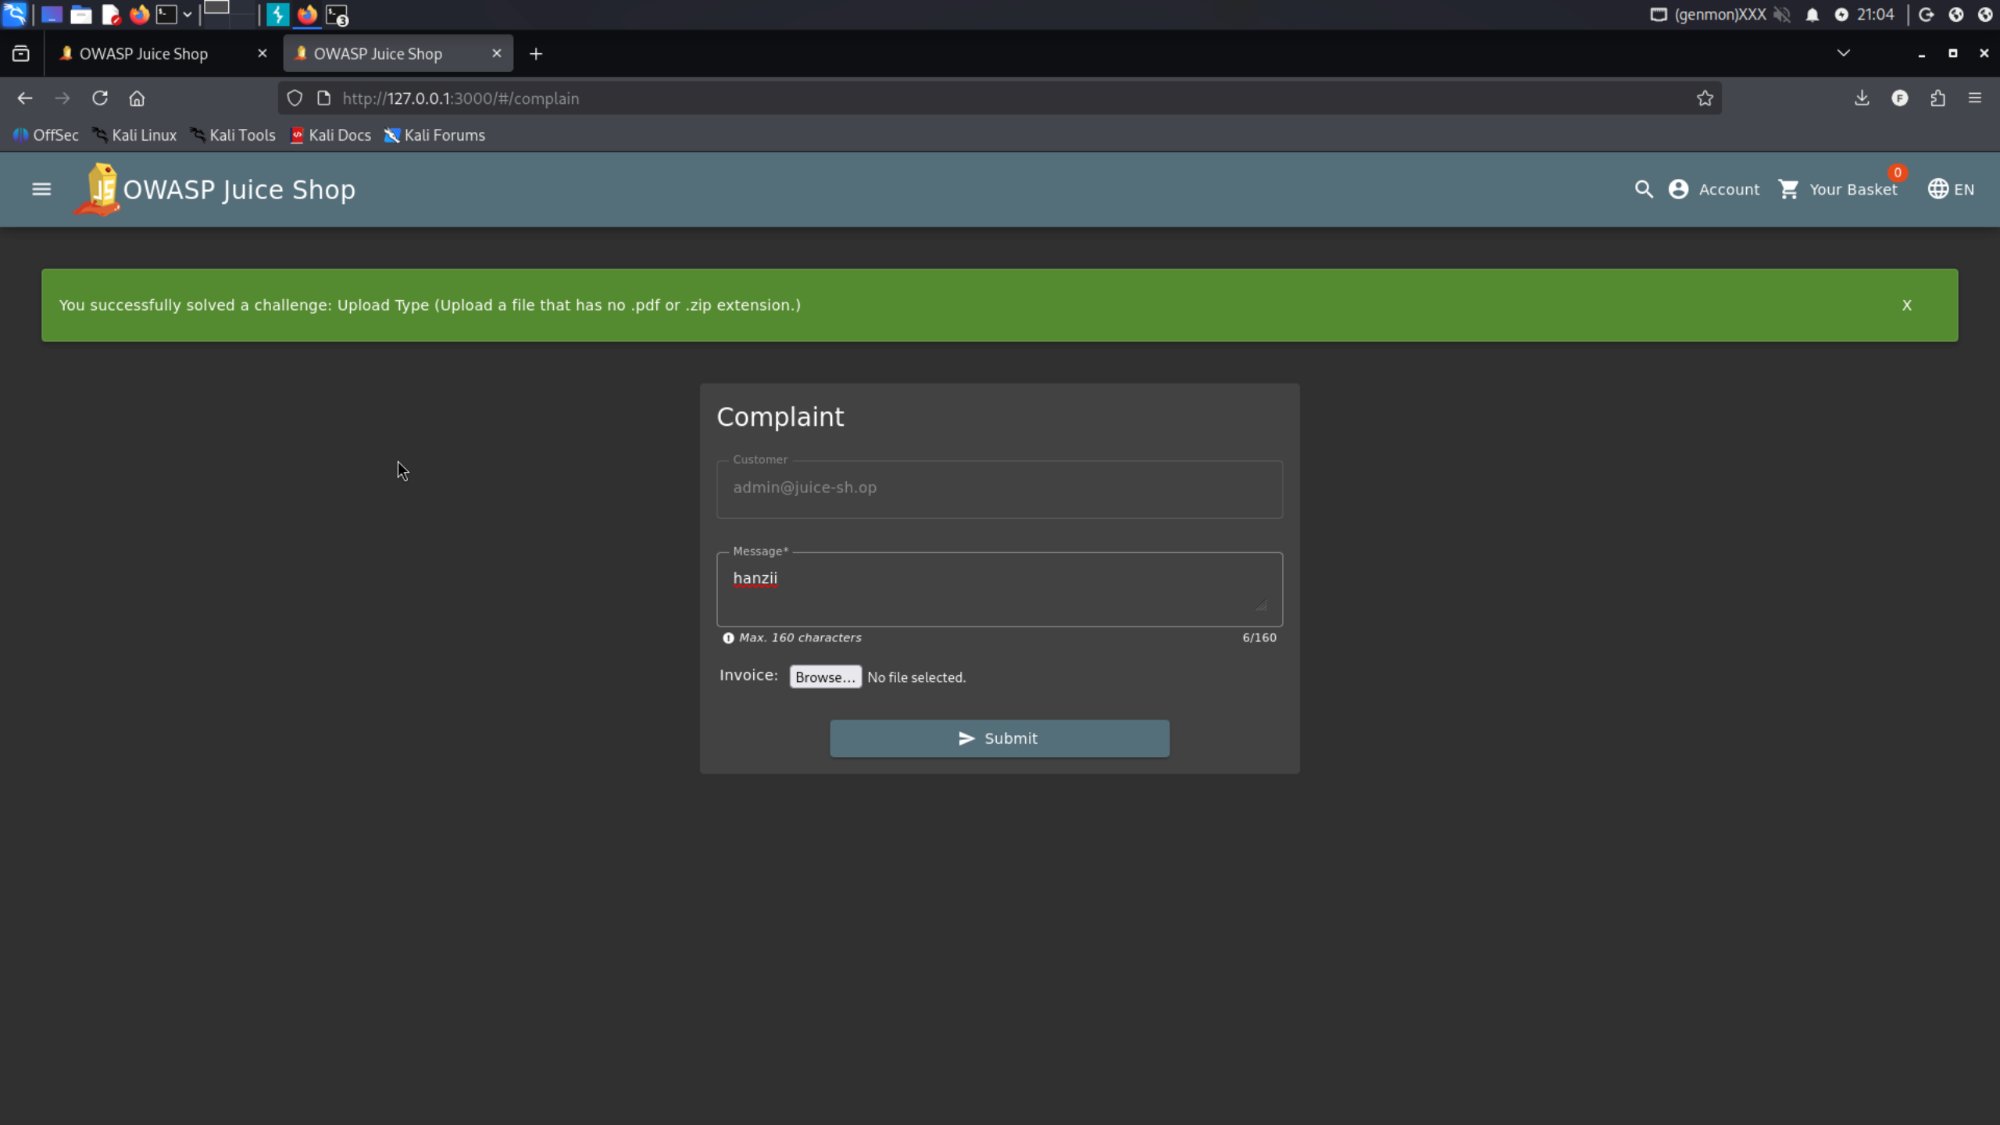The width and height of the screenshot is (2000, 1125).
Task: Close the first Juice Shop tab
Action: tap(262, 54)
